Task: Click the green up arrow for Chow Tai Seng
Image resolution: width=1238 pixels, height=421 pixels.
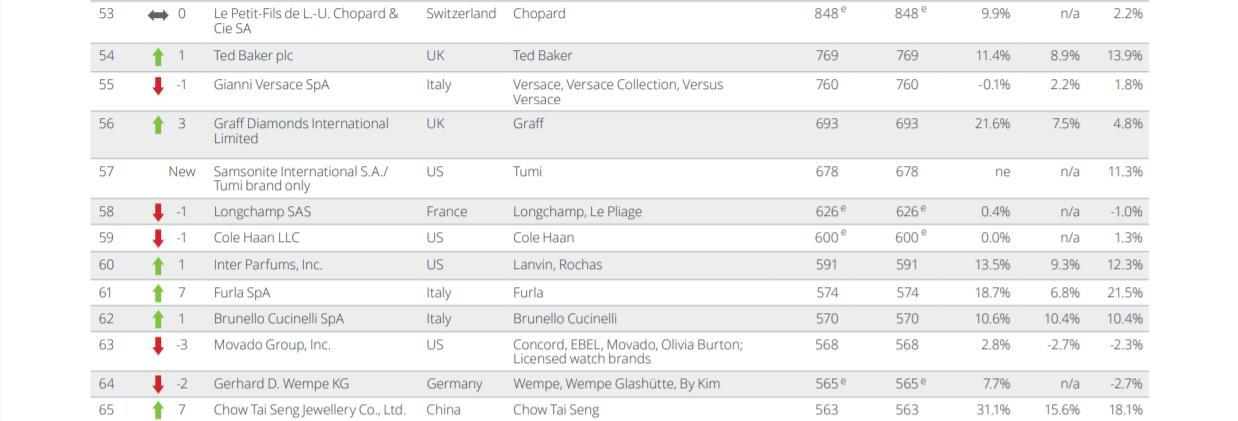Action: point(158,410)
